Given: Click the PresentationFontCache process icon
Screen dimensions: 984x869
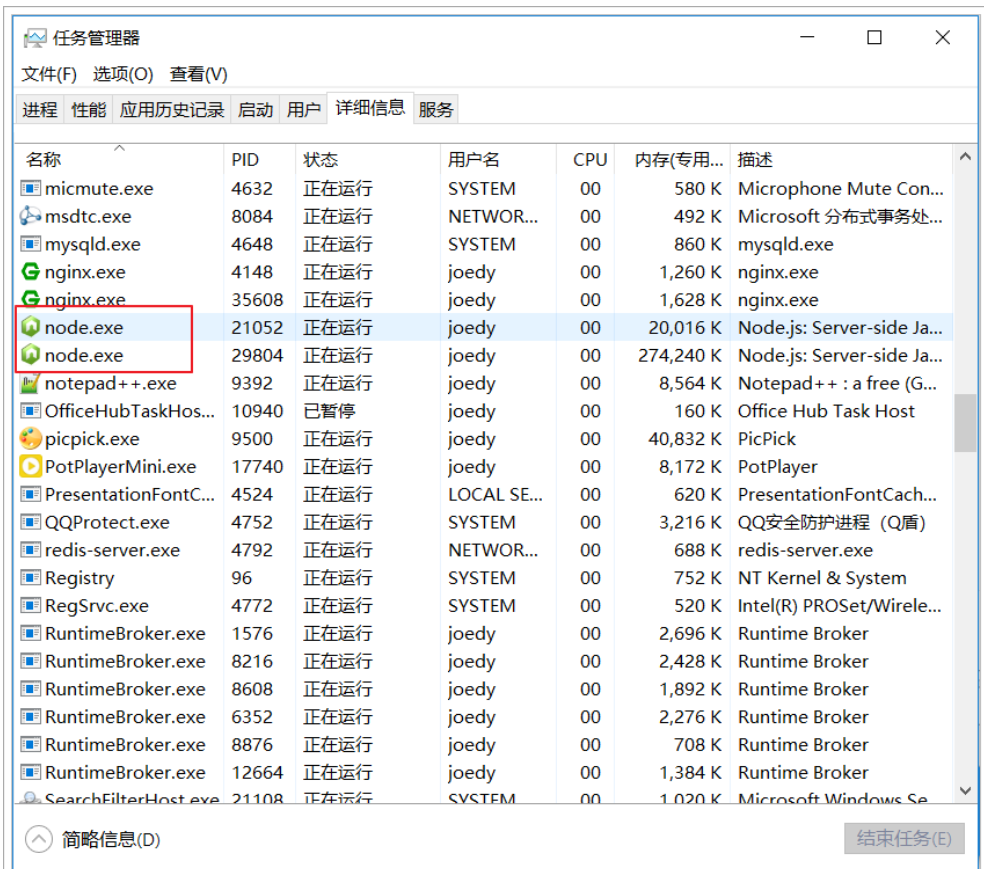Looking at the screenshot, I should click(31, 494).
